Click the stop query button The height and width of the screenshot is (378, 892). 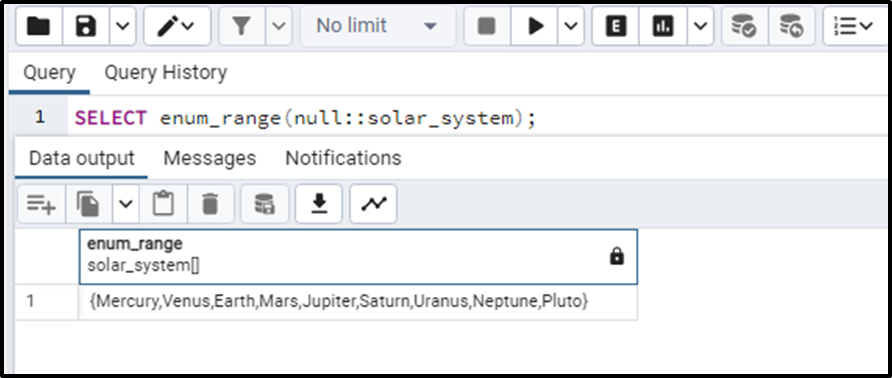pos(487,26)
